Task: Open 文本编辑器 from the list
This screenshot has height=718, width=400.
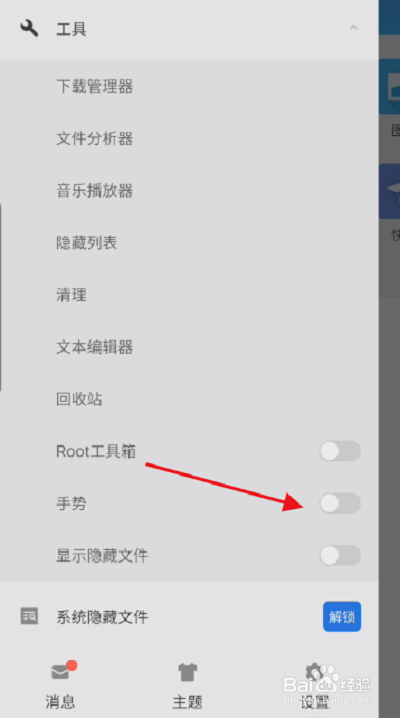Action: 95,347
